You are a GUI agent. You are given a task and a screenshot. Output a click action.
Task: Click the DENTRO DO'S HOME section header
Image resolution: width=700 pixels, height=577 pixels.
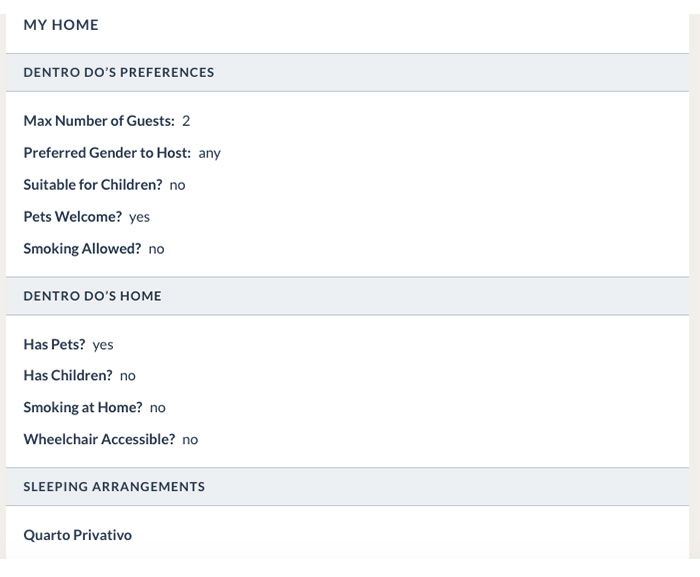pos(347,296)
